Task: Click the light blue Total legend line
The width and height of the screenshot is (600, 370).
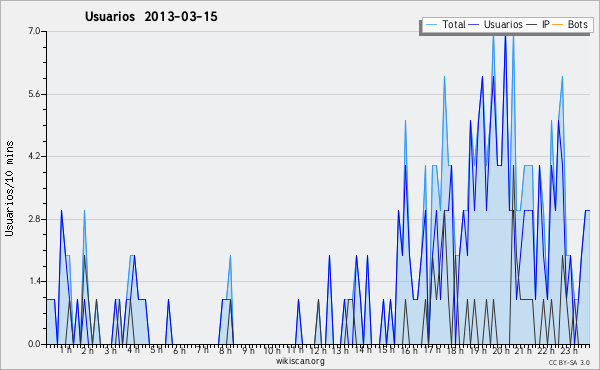Action: coord(431,25)
